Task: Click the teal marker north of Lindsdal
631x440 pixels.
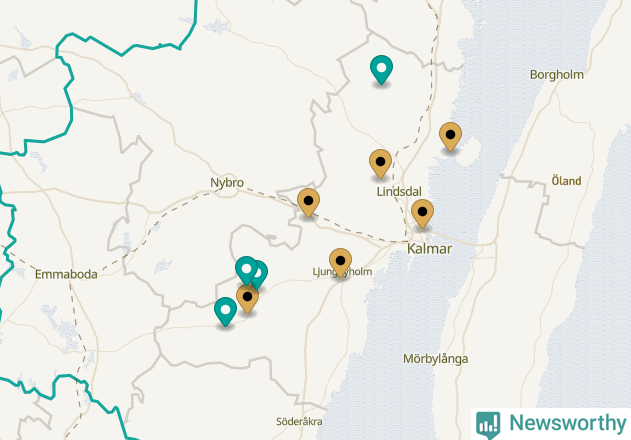Action: point(381,70)
